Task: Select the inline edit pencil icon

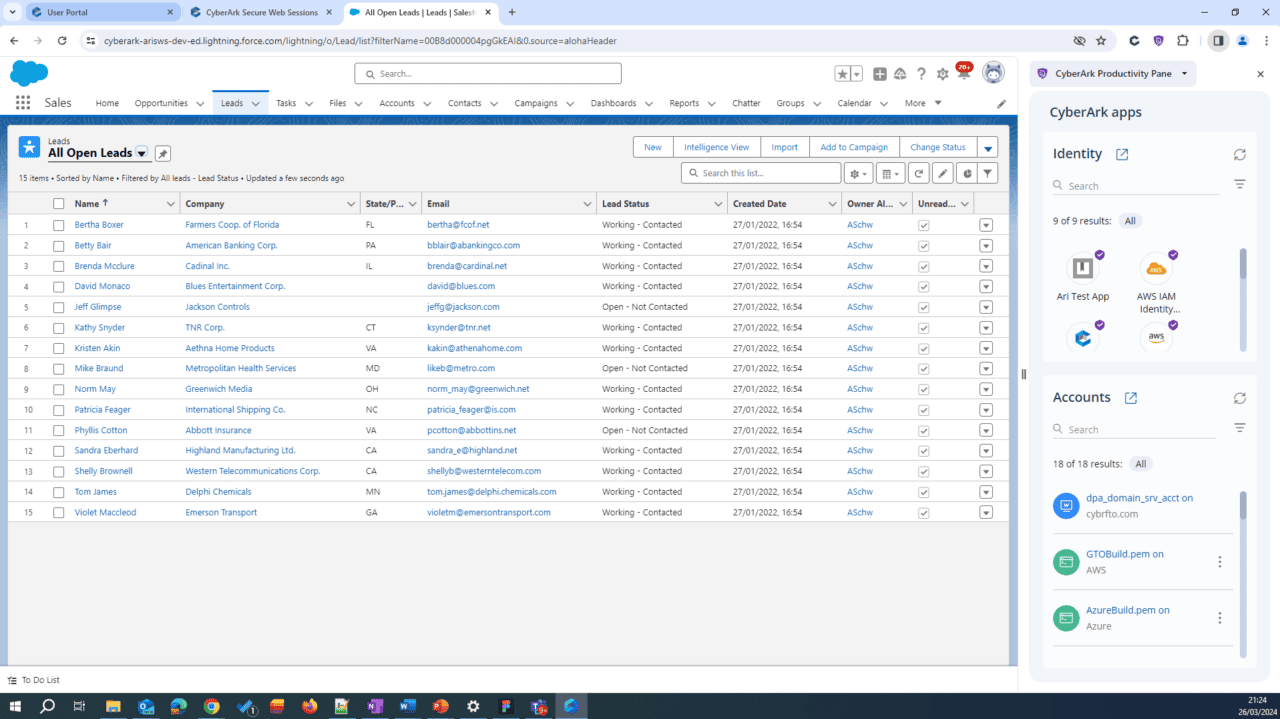Action: (x=941, y=172)
